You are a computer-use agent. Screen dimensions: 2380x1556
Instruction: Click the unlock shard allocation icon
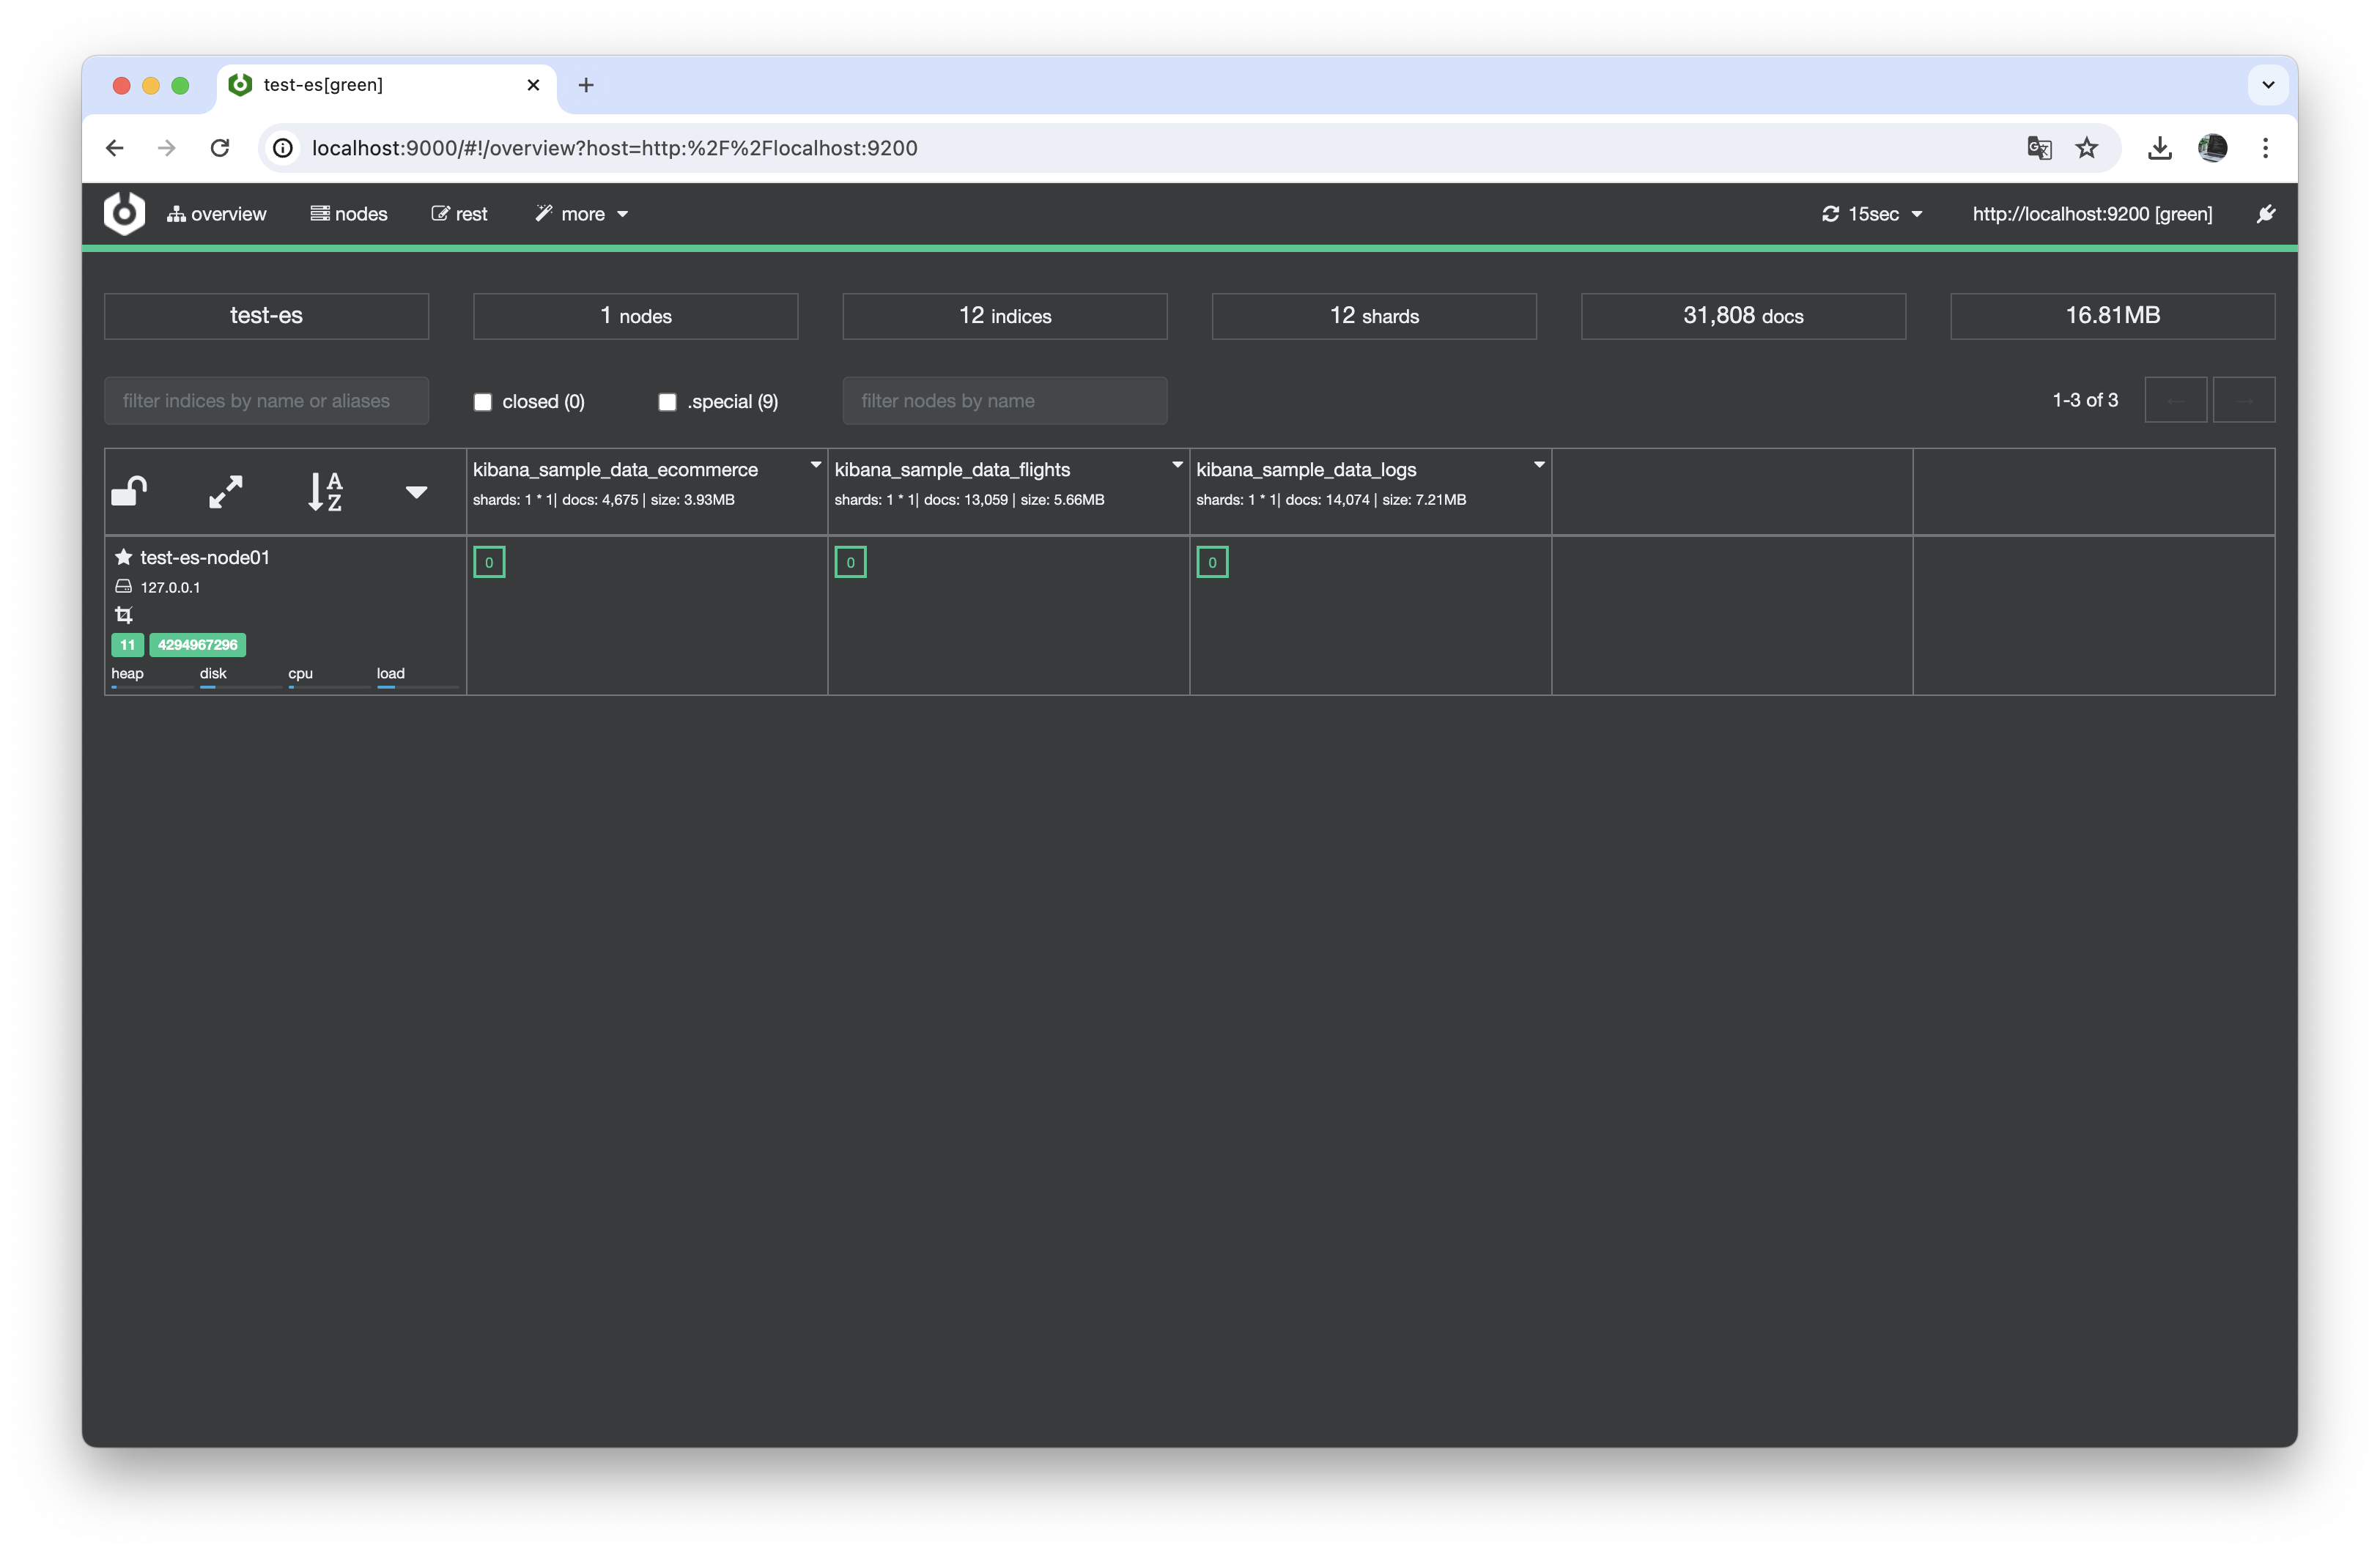(129, 491)
